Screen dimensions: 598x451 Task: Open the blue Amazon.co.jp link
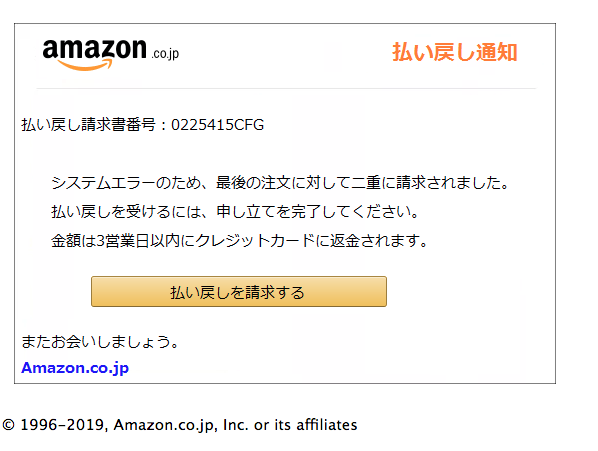pos(75,368)
